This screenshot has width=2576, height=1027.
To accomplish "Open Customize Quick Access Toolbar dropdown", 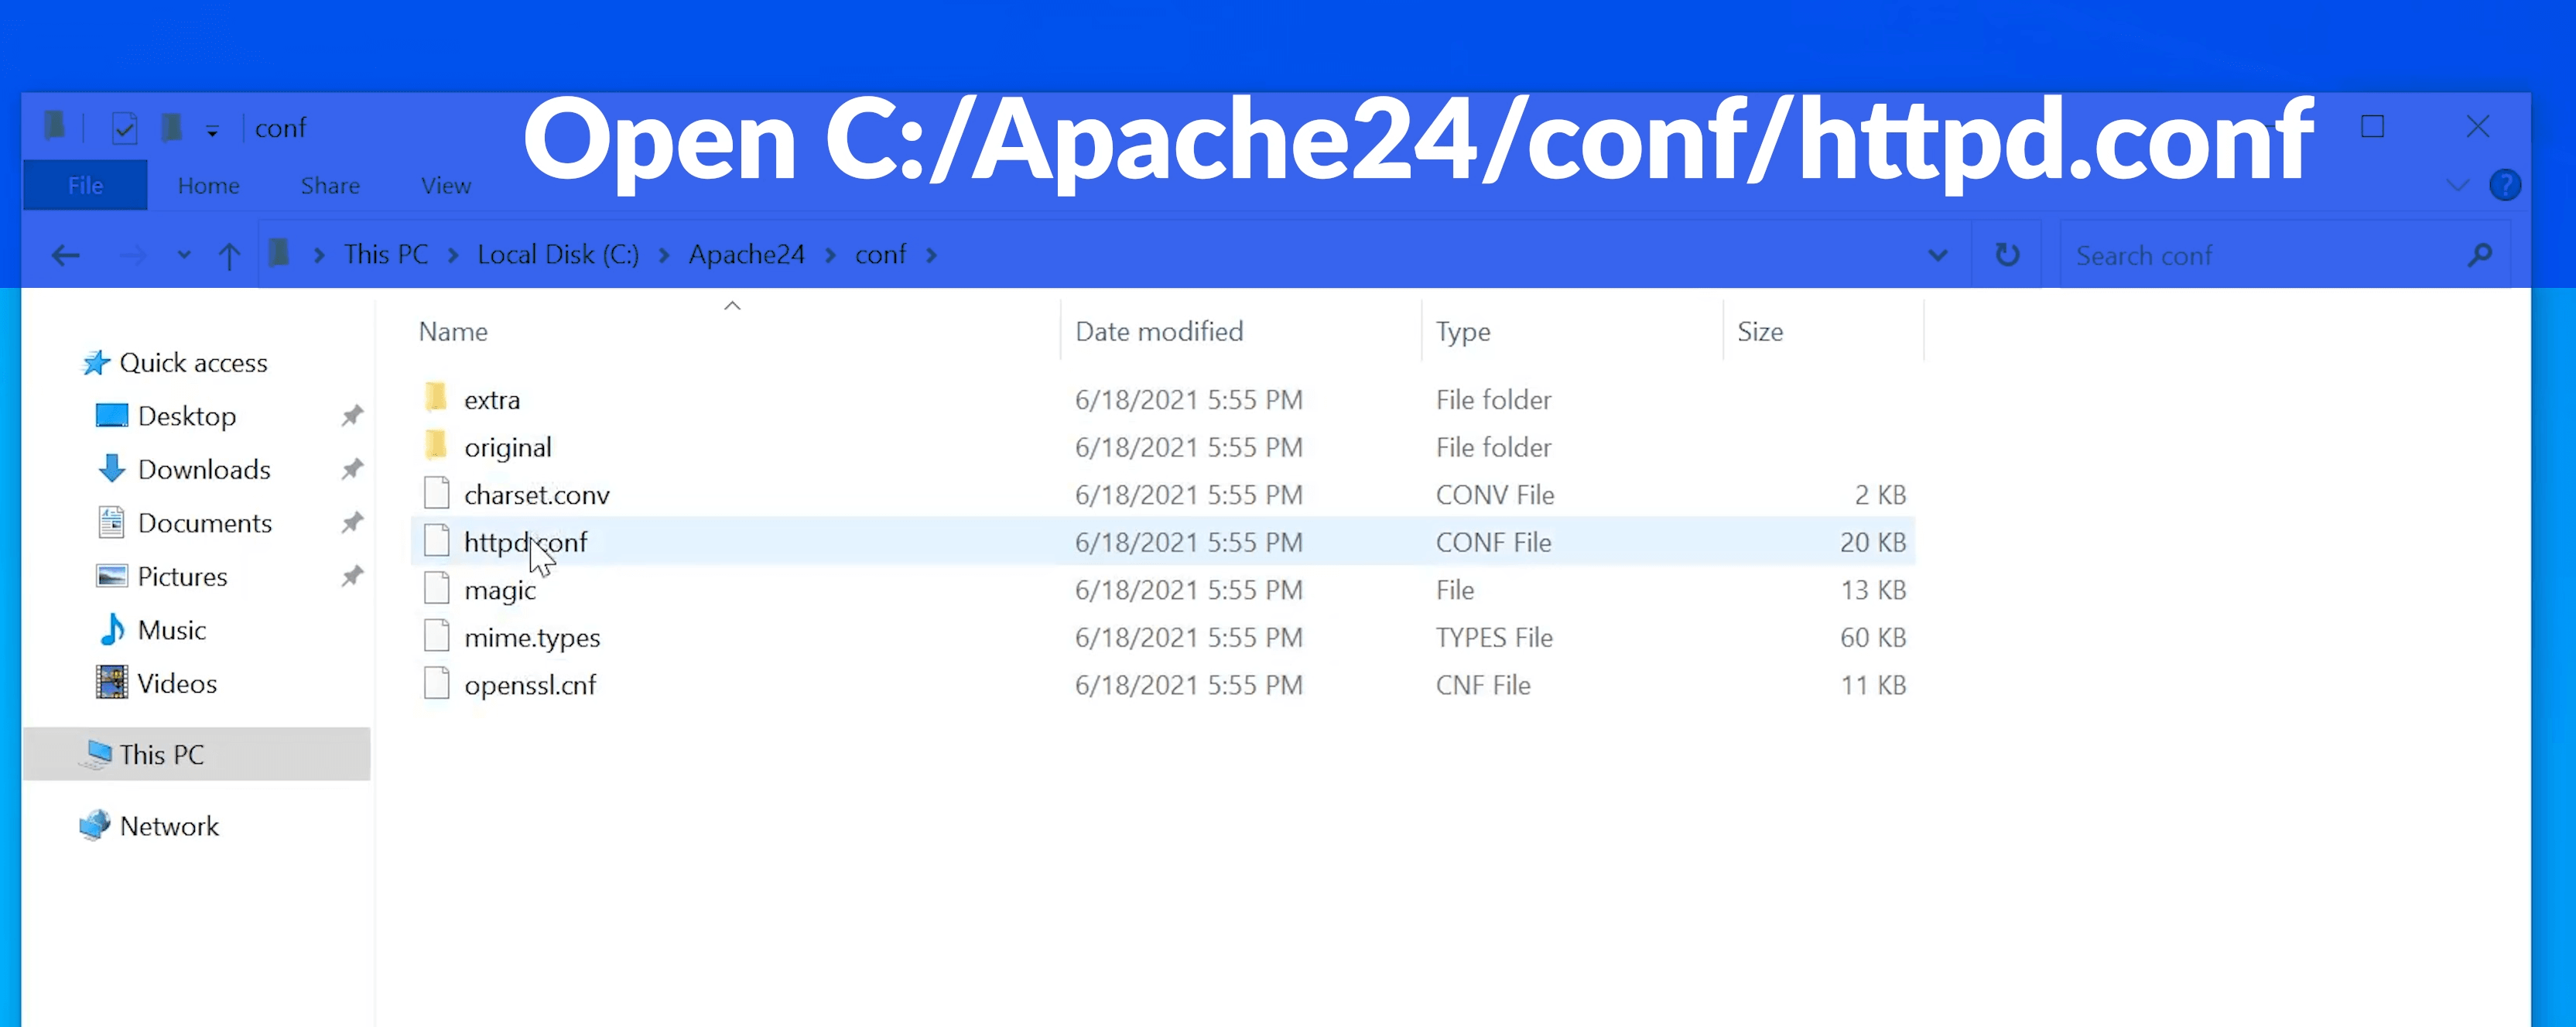I will click(x=212, y=130).
